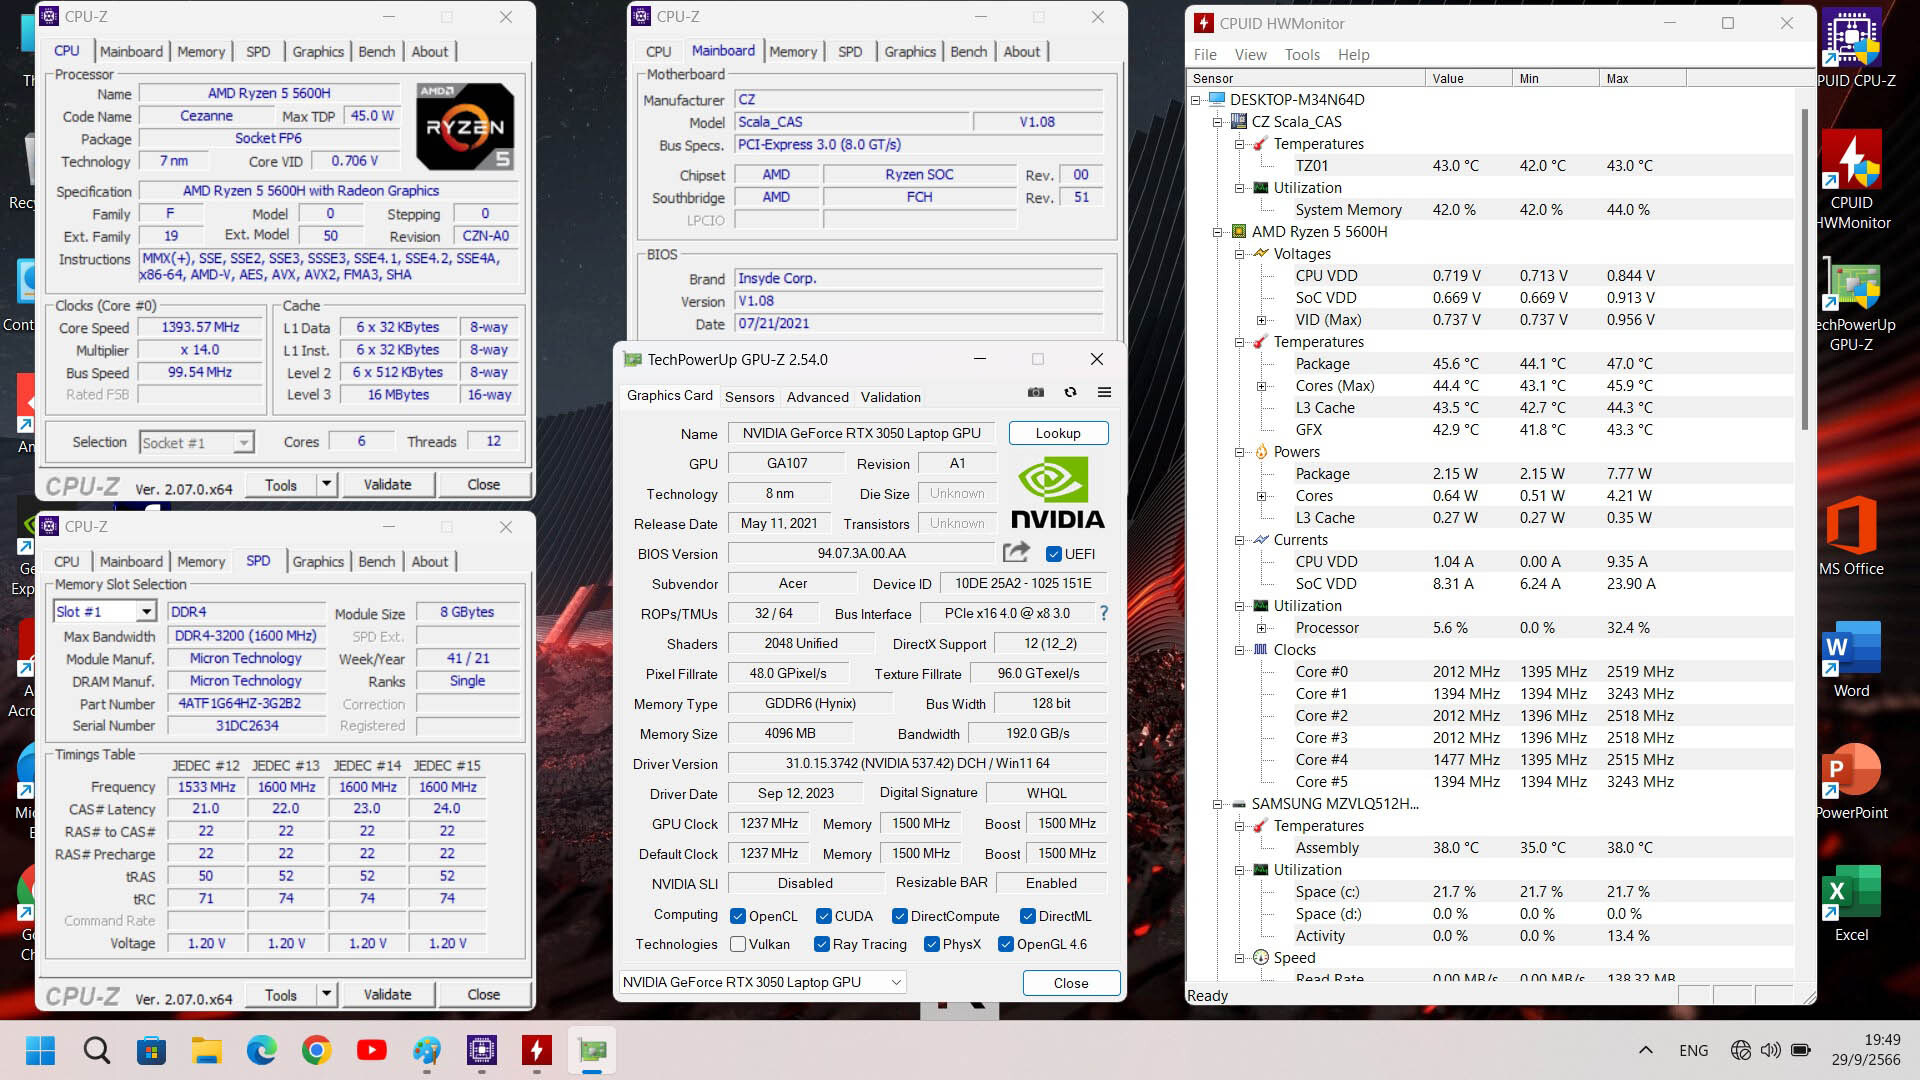Click the Lookup button in GPU-Z
Image resolution: width=1920 pixels, height=1080 pixels.
(x=1058, y=433)
